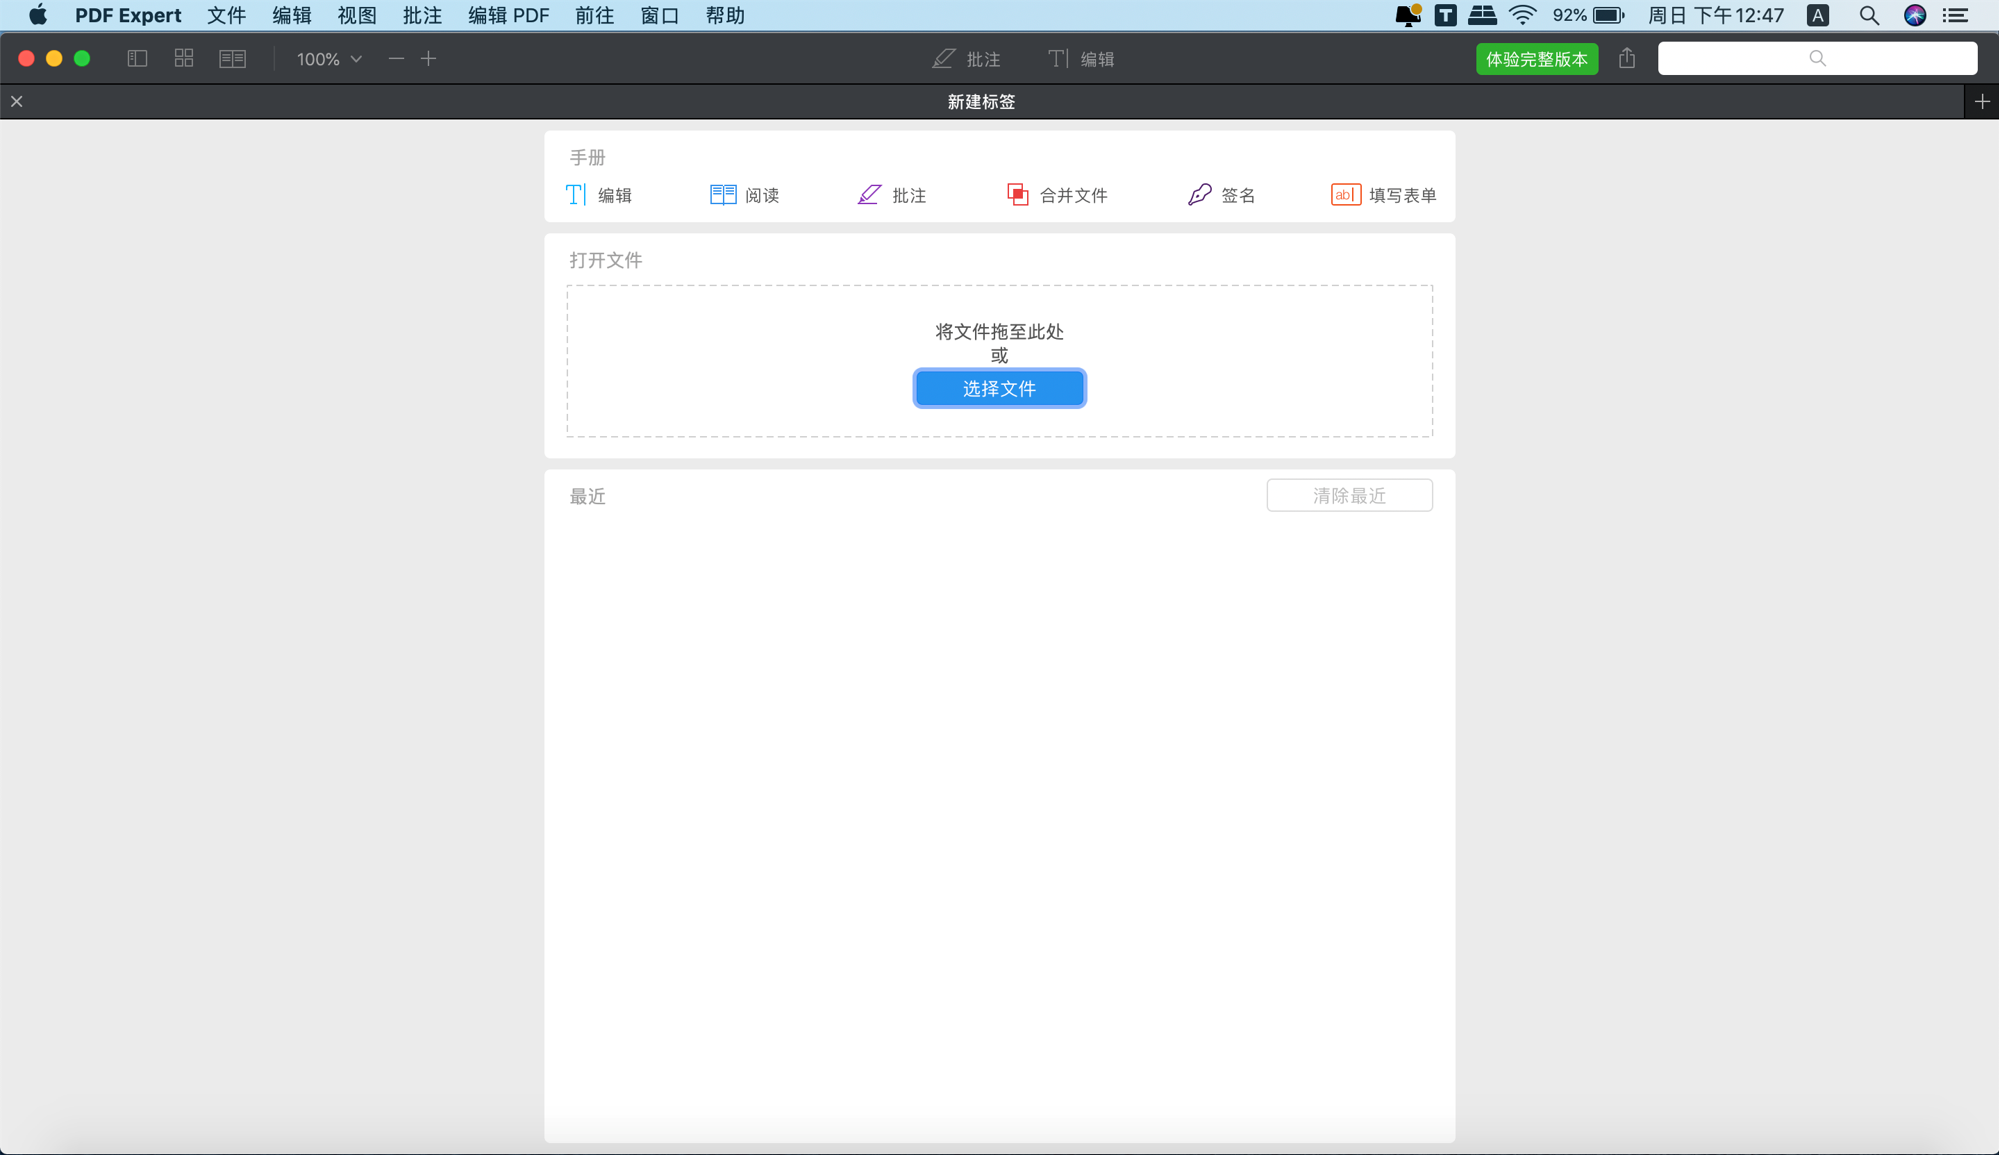Select the 批注 annotate tool in toolbar

pos(966,59)
